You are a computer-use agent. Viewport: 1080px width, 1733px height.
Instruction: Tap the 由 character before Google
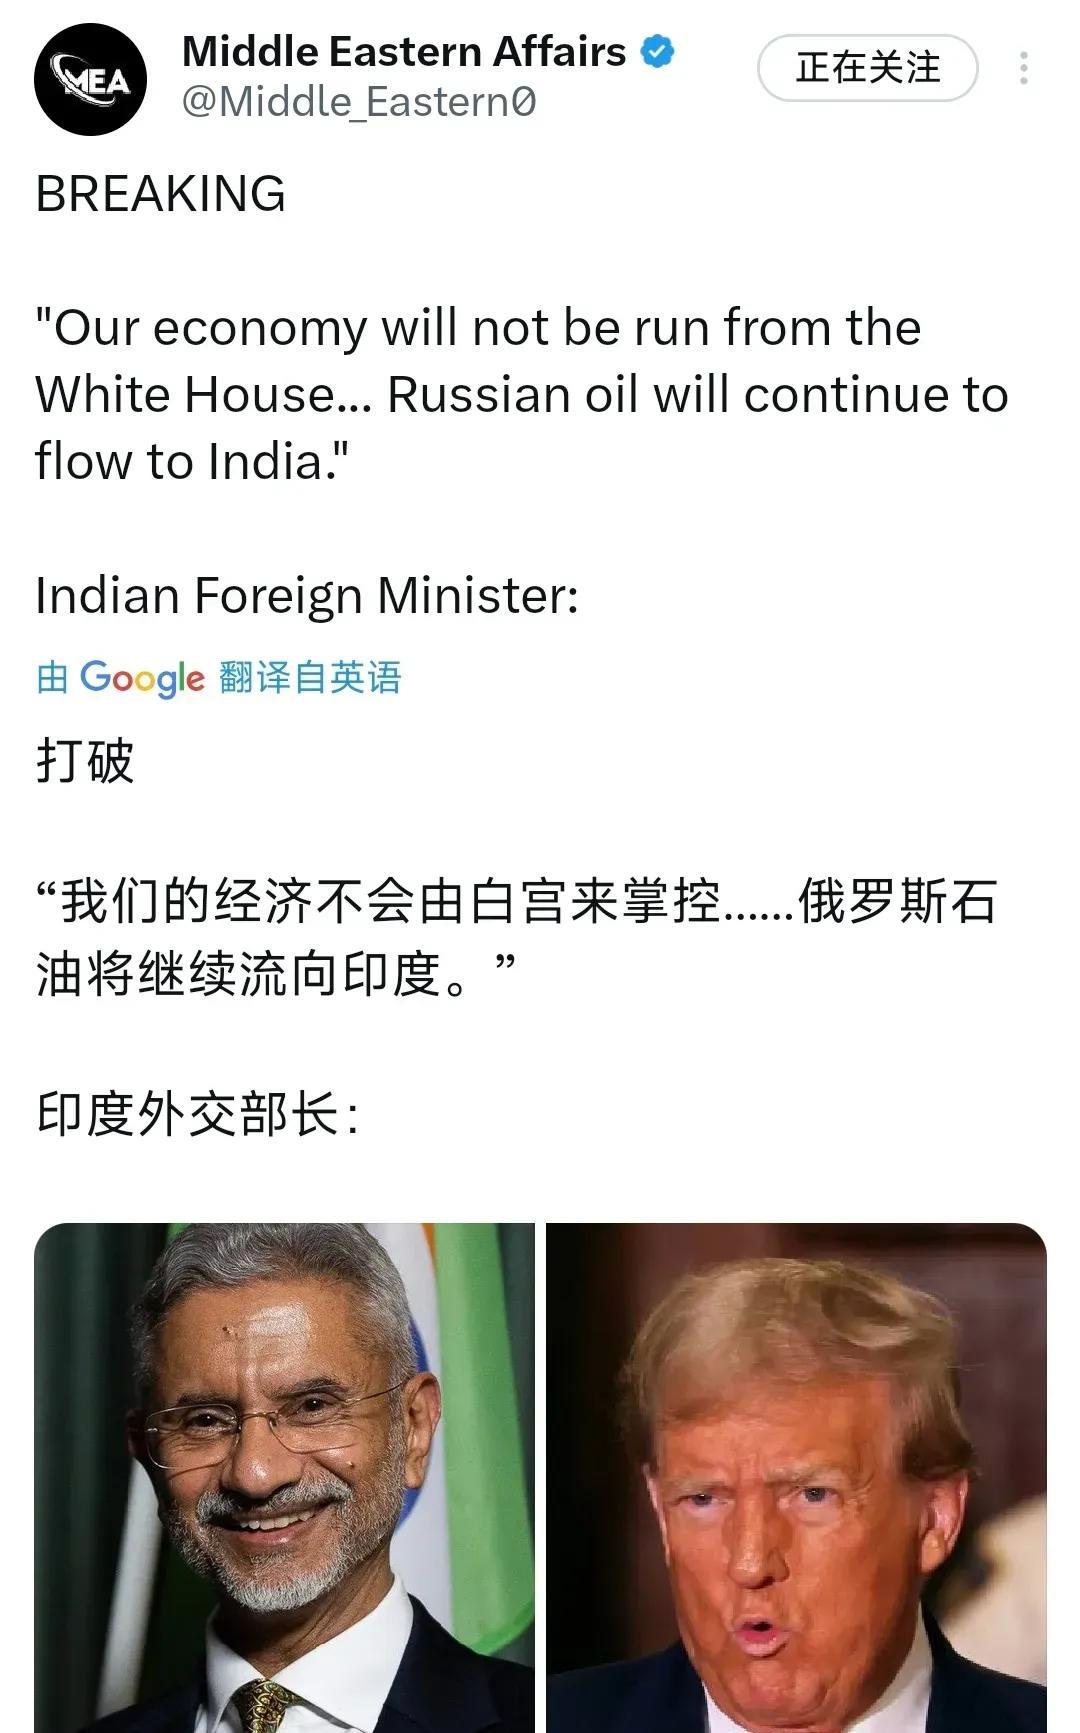point(52,678)
